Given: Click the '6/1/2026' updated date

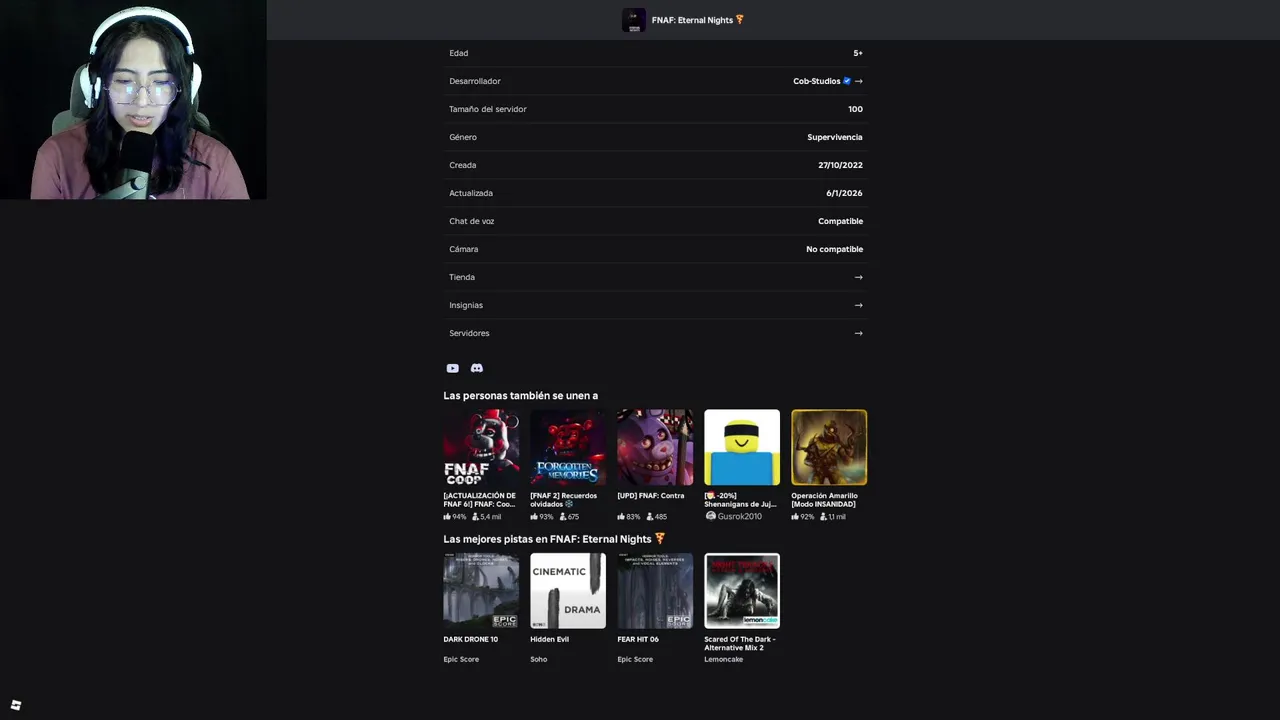Looking at the screenshot, I should tap(844, 193).
